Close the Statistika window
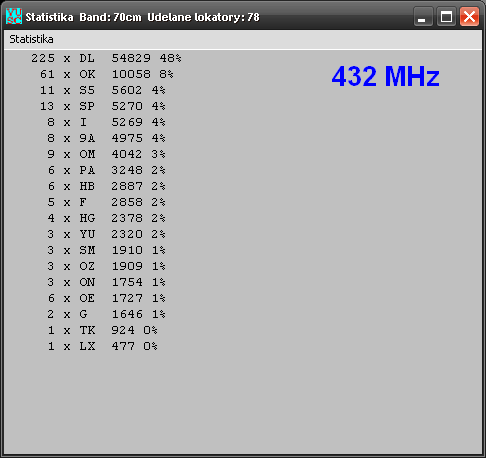The height and width of the screenshot is (458, 486). coord(469,16)
